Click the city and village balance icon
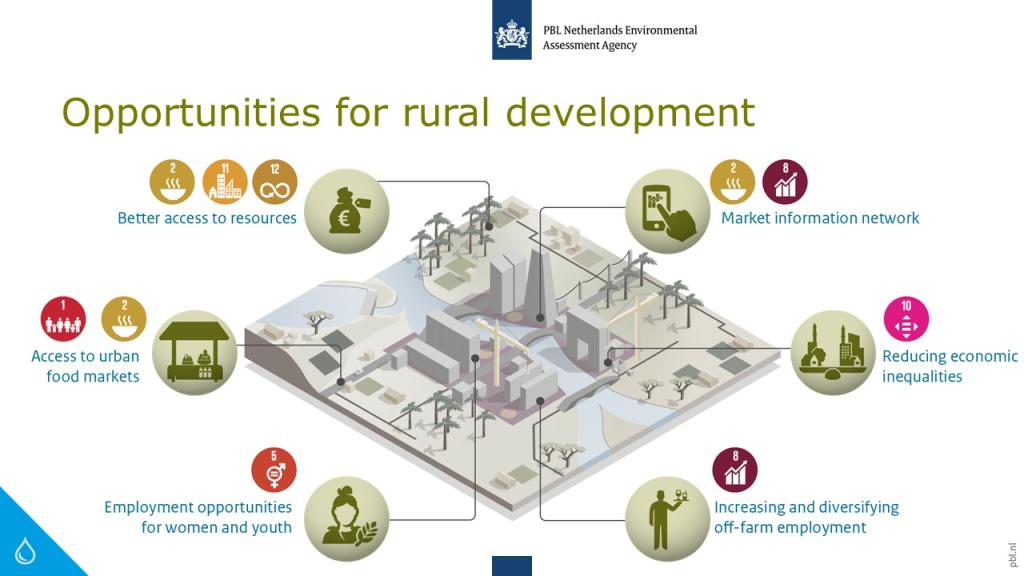 (x=833, y=352)
